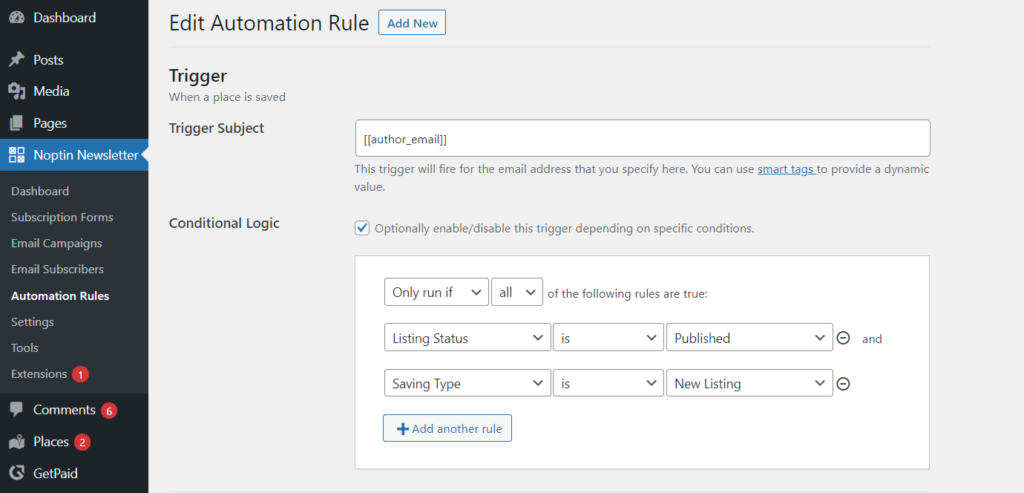Viewport: 1024px width, 493px height.
Task: Click the Comments speech bubble icon
Action: click(16, 410)
